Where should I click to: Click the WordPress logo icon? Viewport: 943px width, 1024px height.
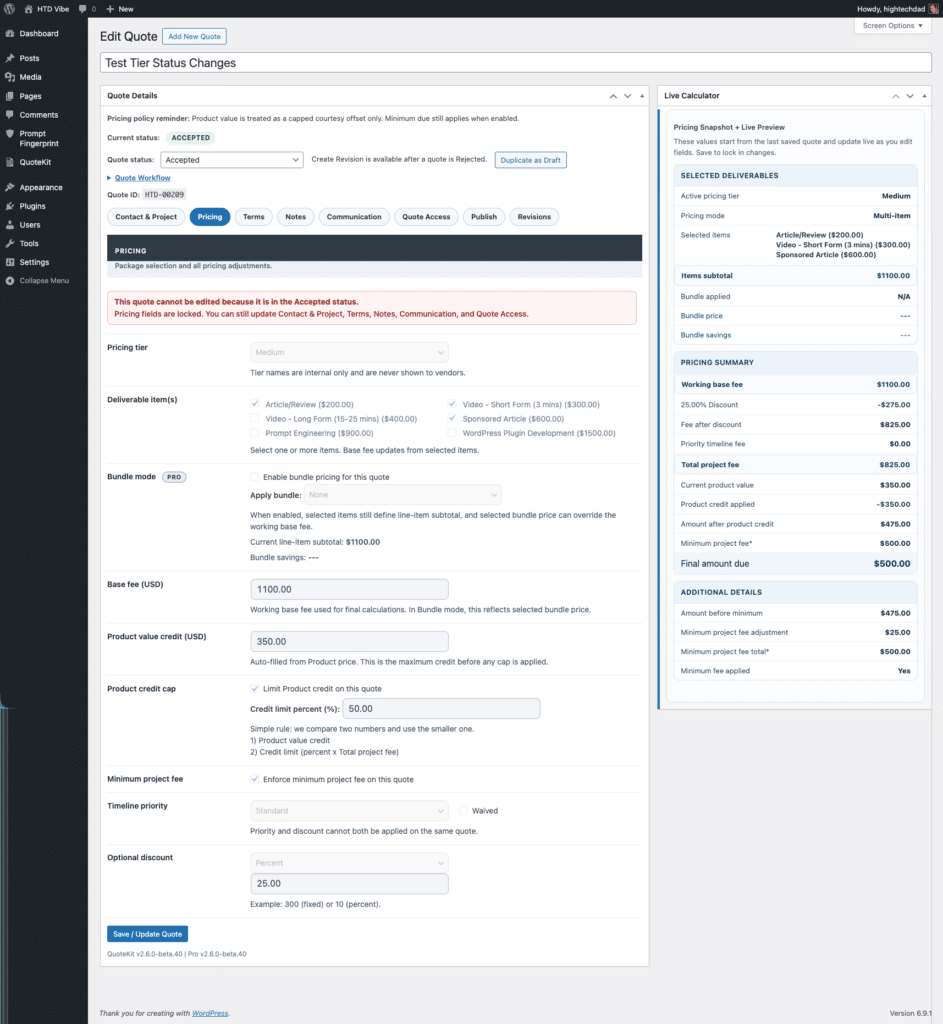pos(9,9)
